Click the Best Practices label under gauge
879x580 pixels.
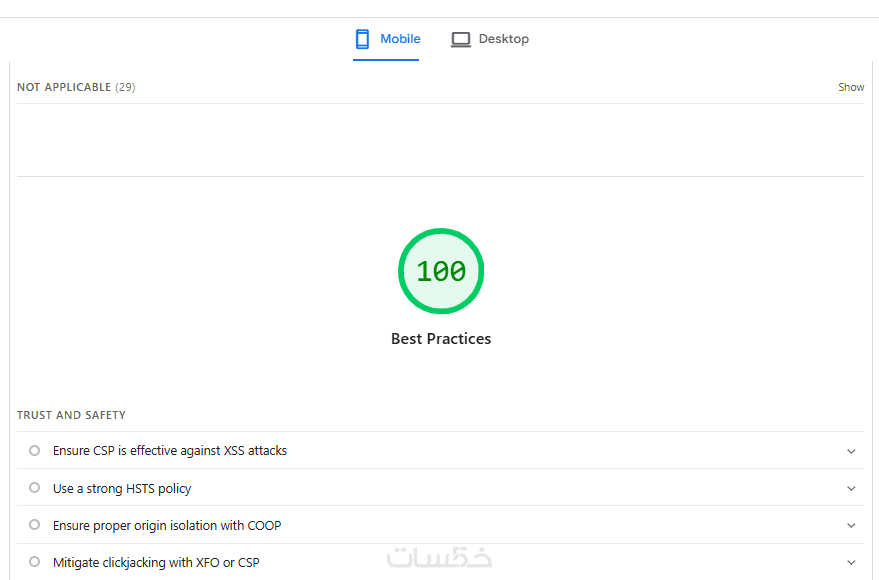[x=441, y=339]
